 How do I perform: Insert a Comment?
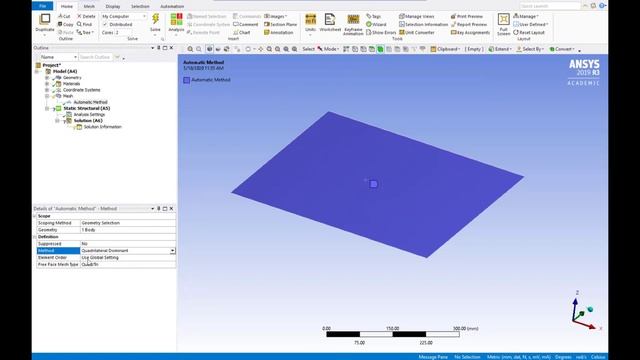245,24
